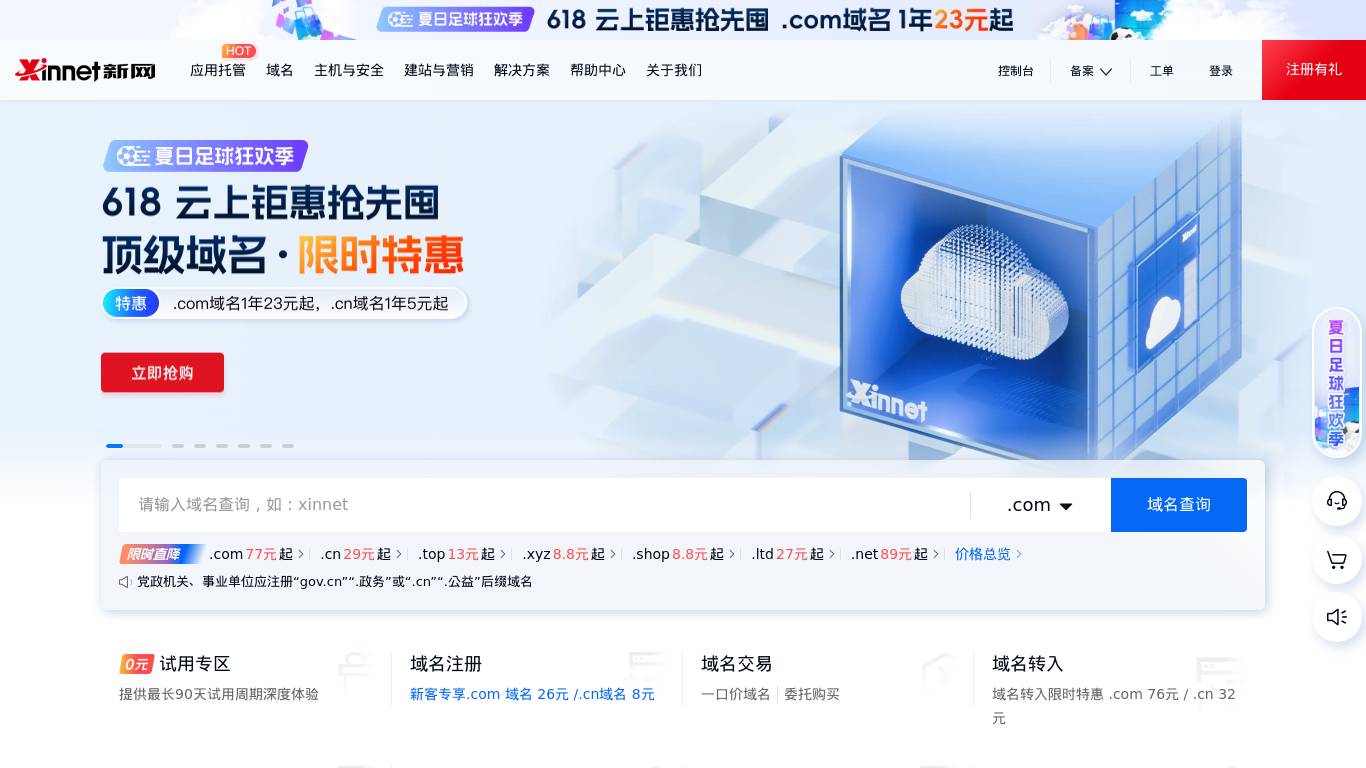Click the 试用专区 heading
The width and height of the screenshot is (1366, 768).
pyautogui.click(x=195, y=664)
